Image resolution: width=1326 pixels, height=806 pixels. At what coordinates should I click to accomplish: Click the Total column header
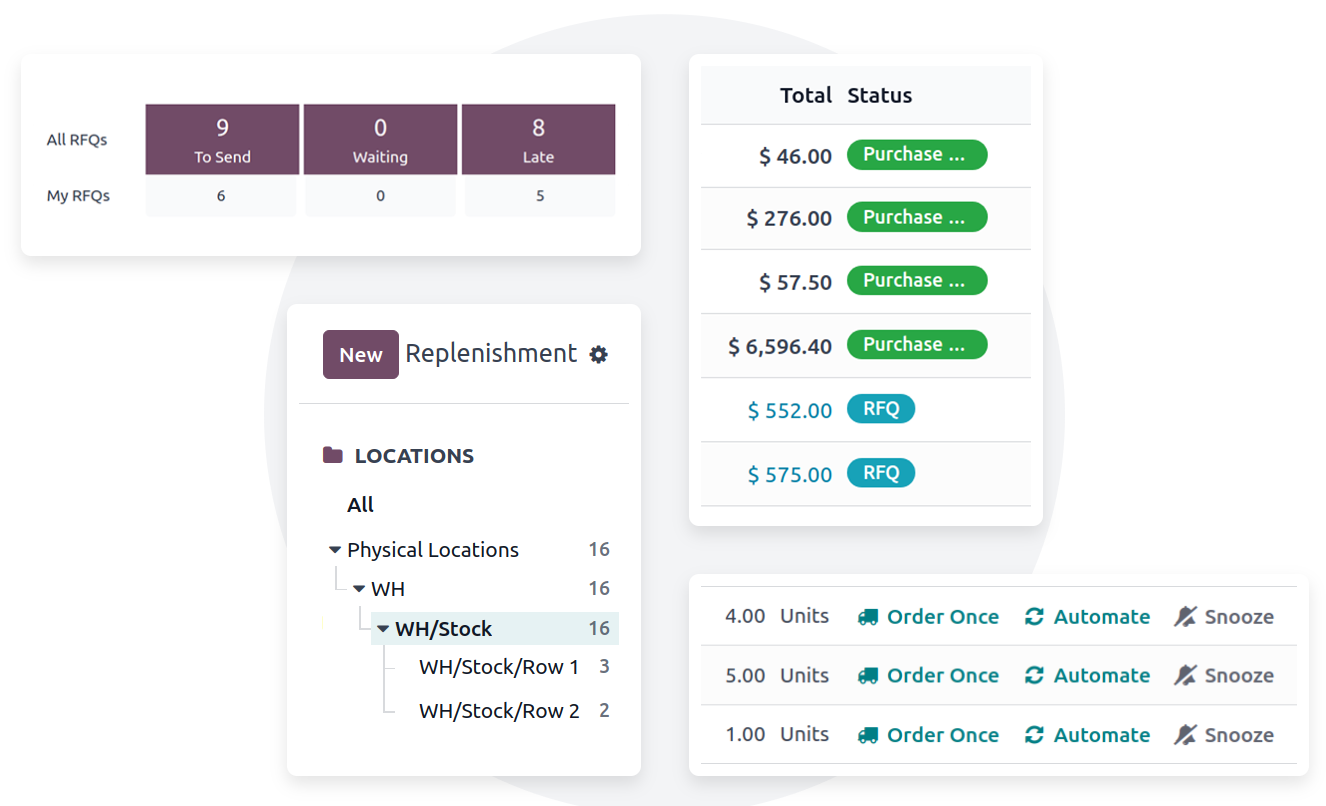[x=805, y=96]
